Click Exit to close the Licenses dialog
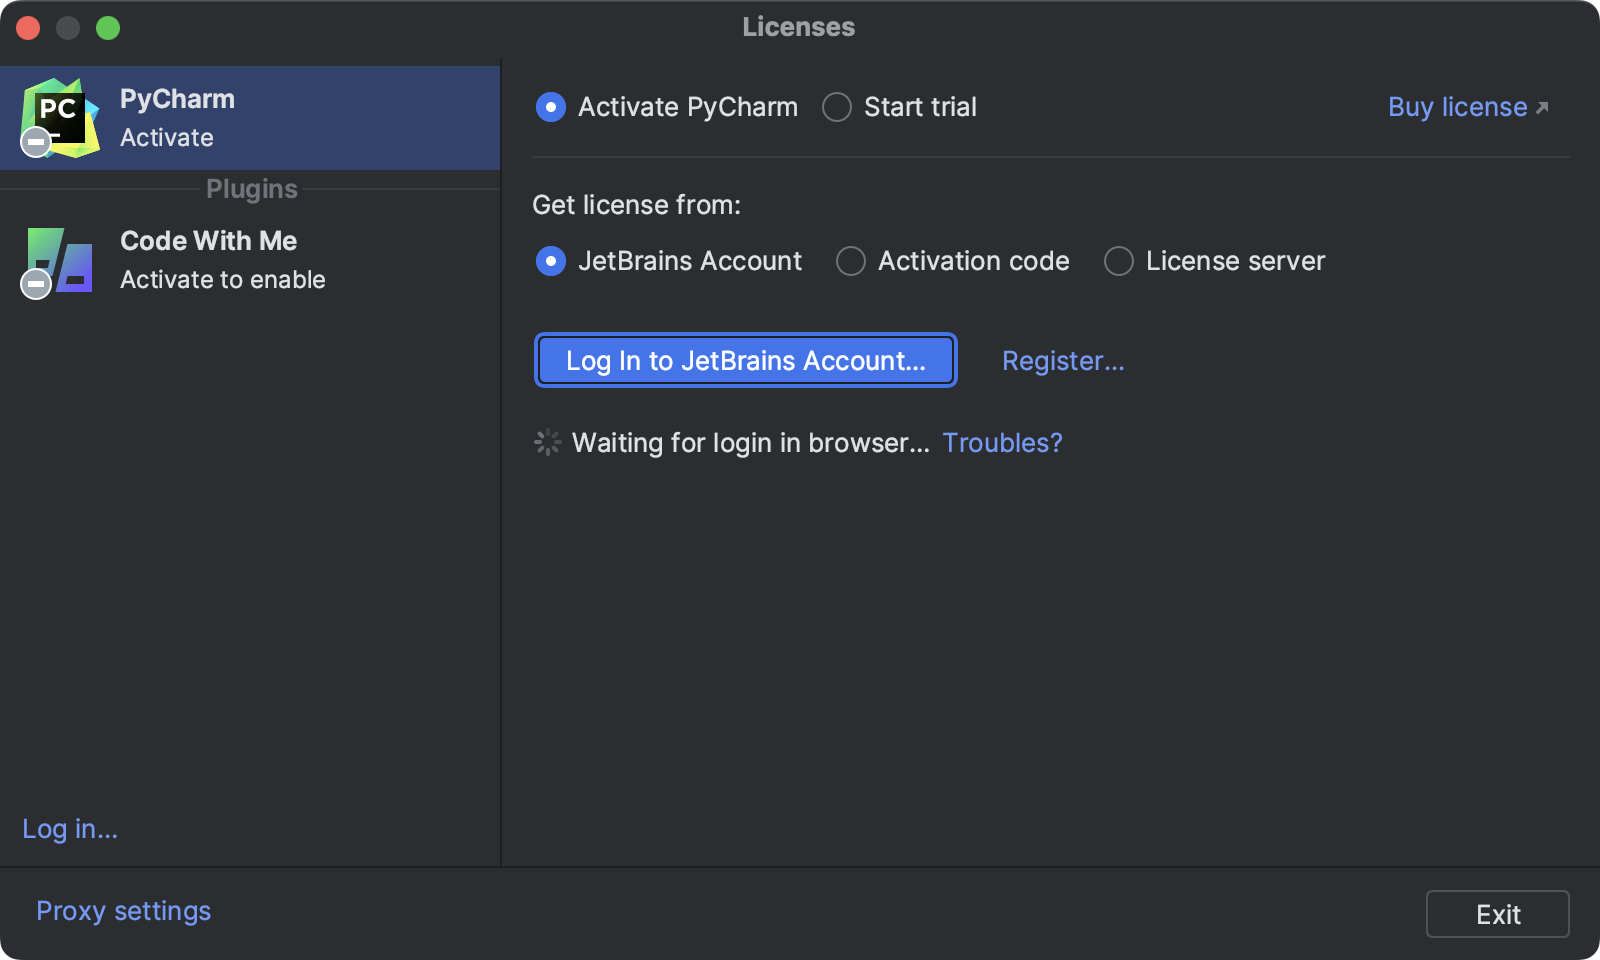This screenshot has height=960, width=1600. click(1497, 913)
